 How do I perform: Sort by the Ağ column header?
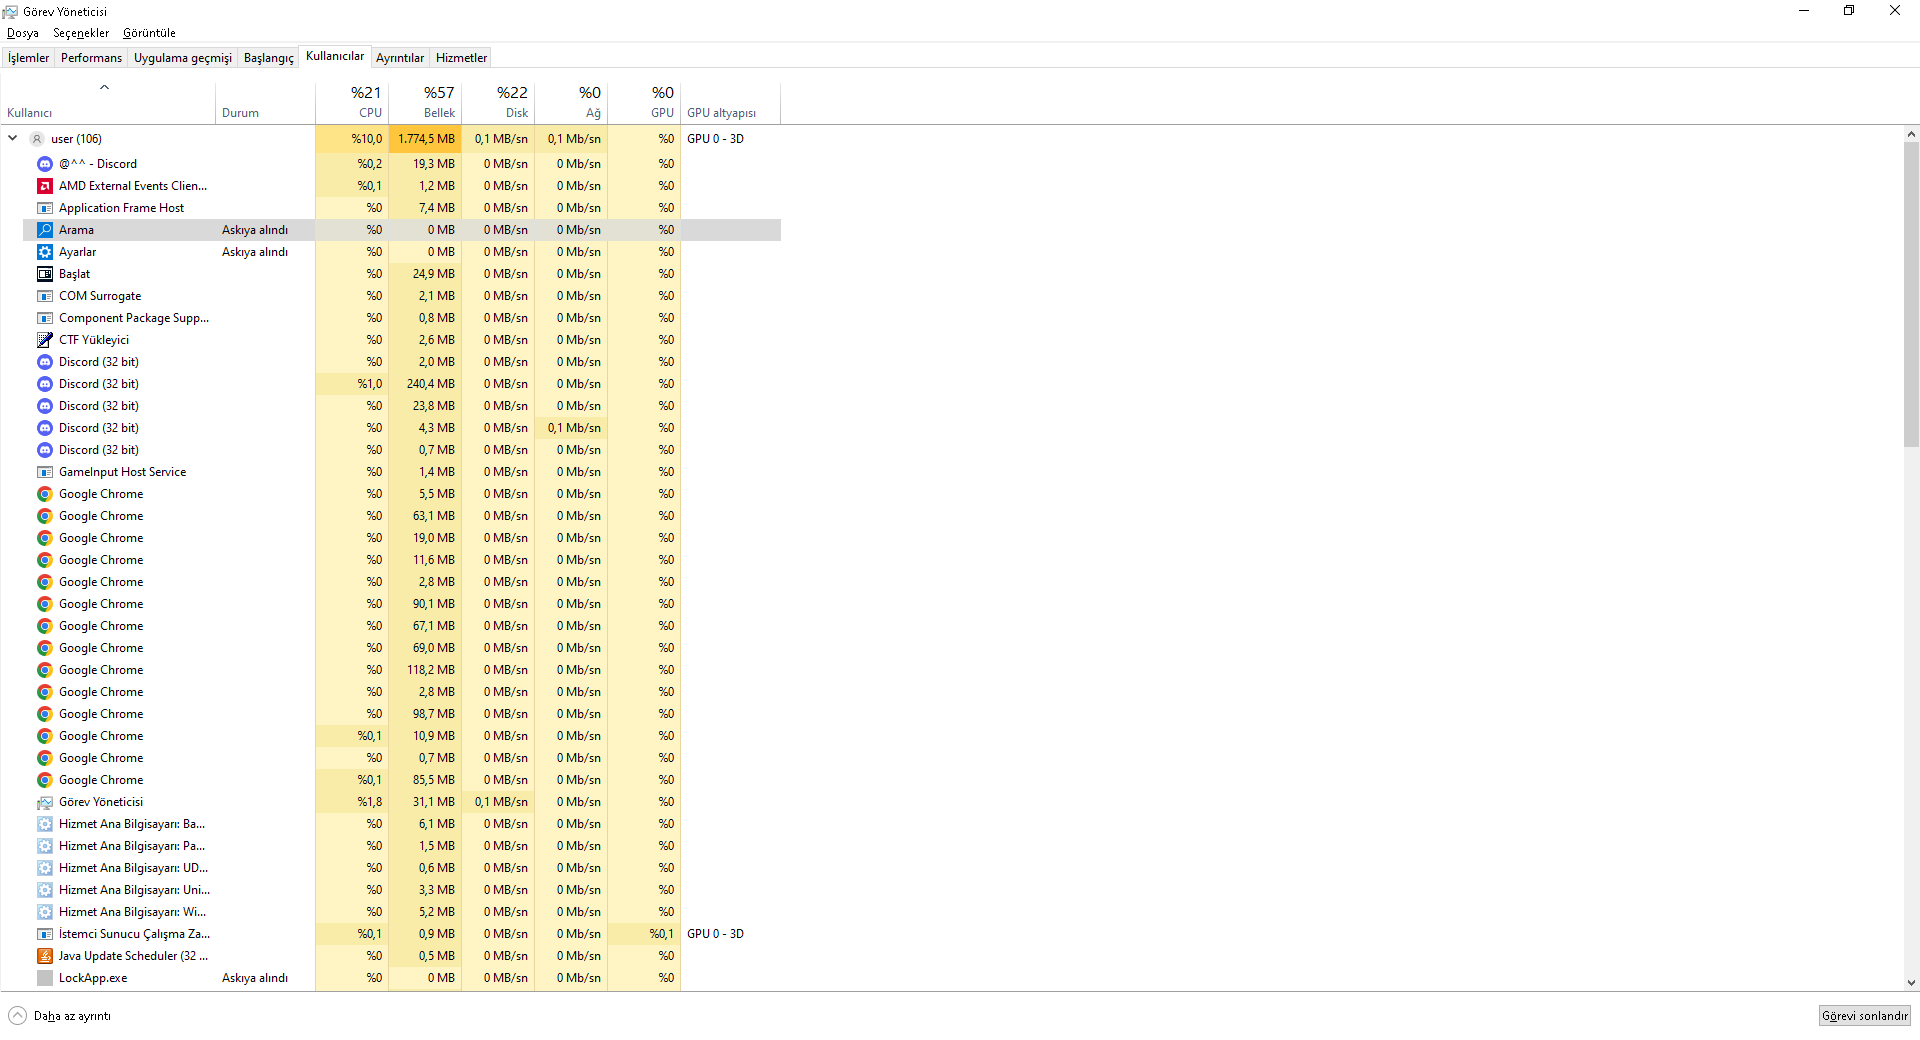click(x=571, y=103)
